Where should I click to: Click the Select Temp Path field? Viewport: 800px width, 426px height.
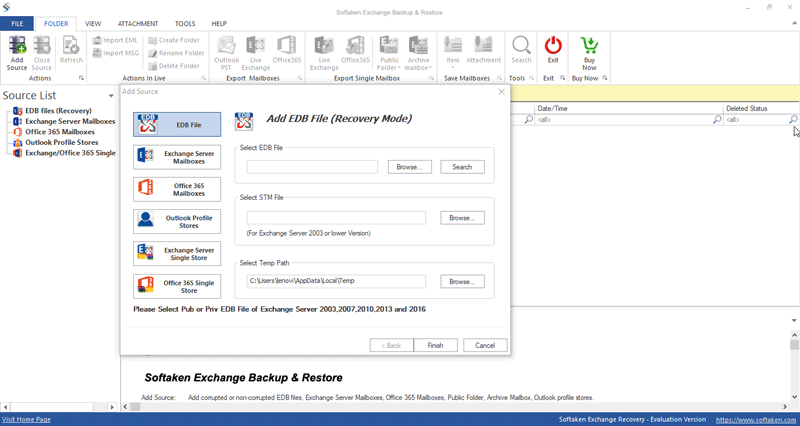pyautogui.click(x=336, y=281)
